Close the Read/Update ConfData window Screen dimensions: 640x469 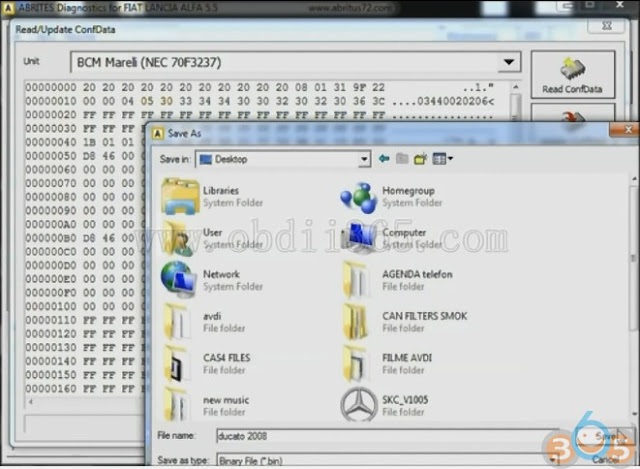[607, 26]
